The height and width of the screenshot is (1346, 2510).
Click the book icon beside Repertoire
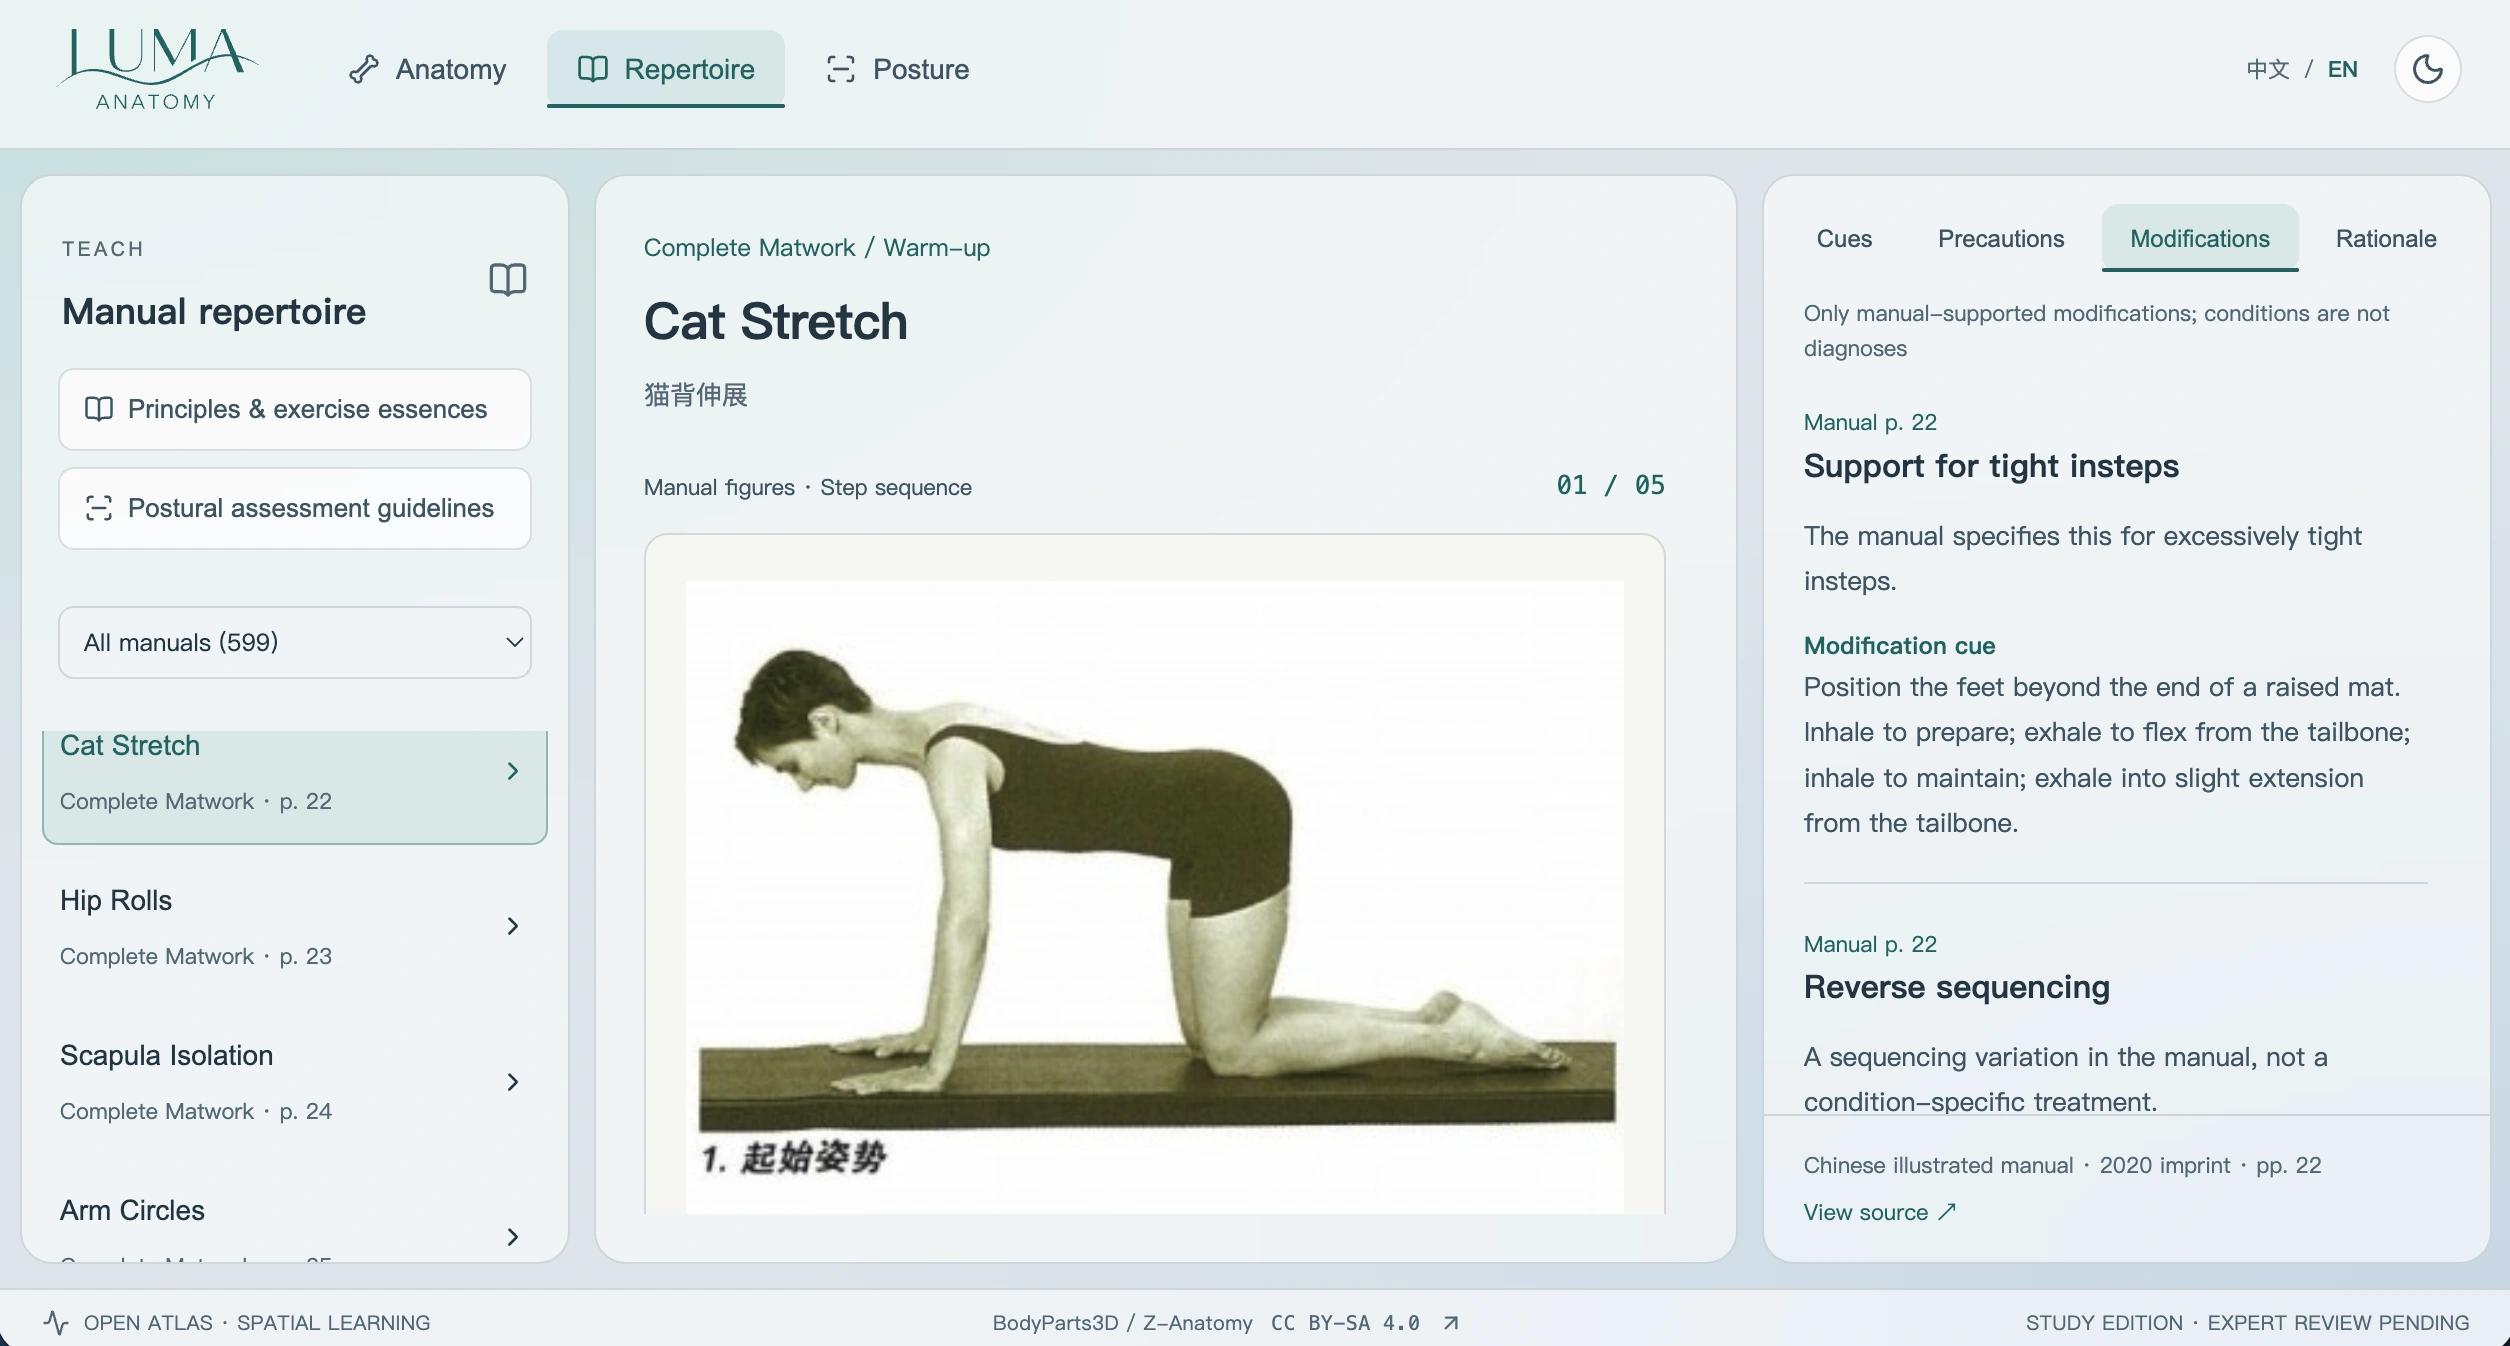pos(593,69)
